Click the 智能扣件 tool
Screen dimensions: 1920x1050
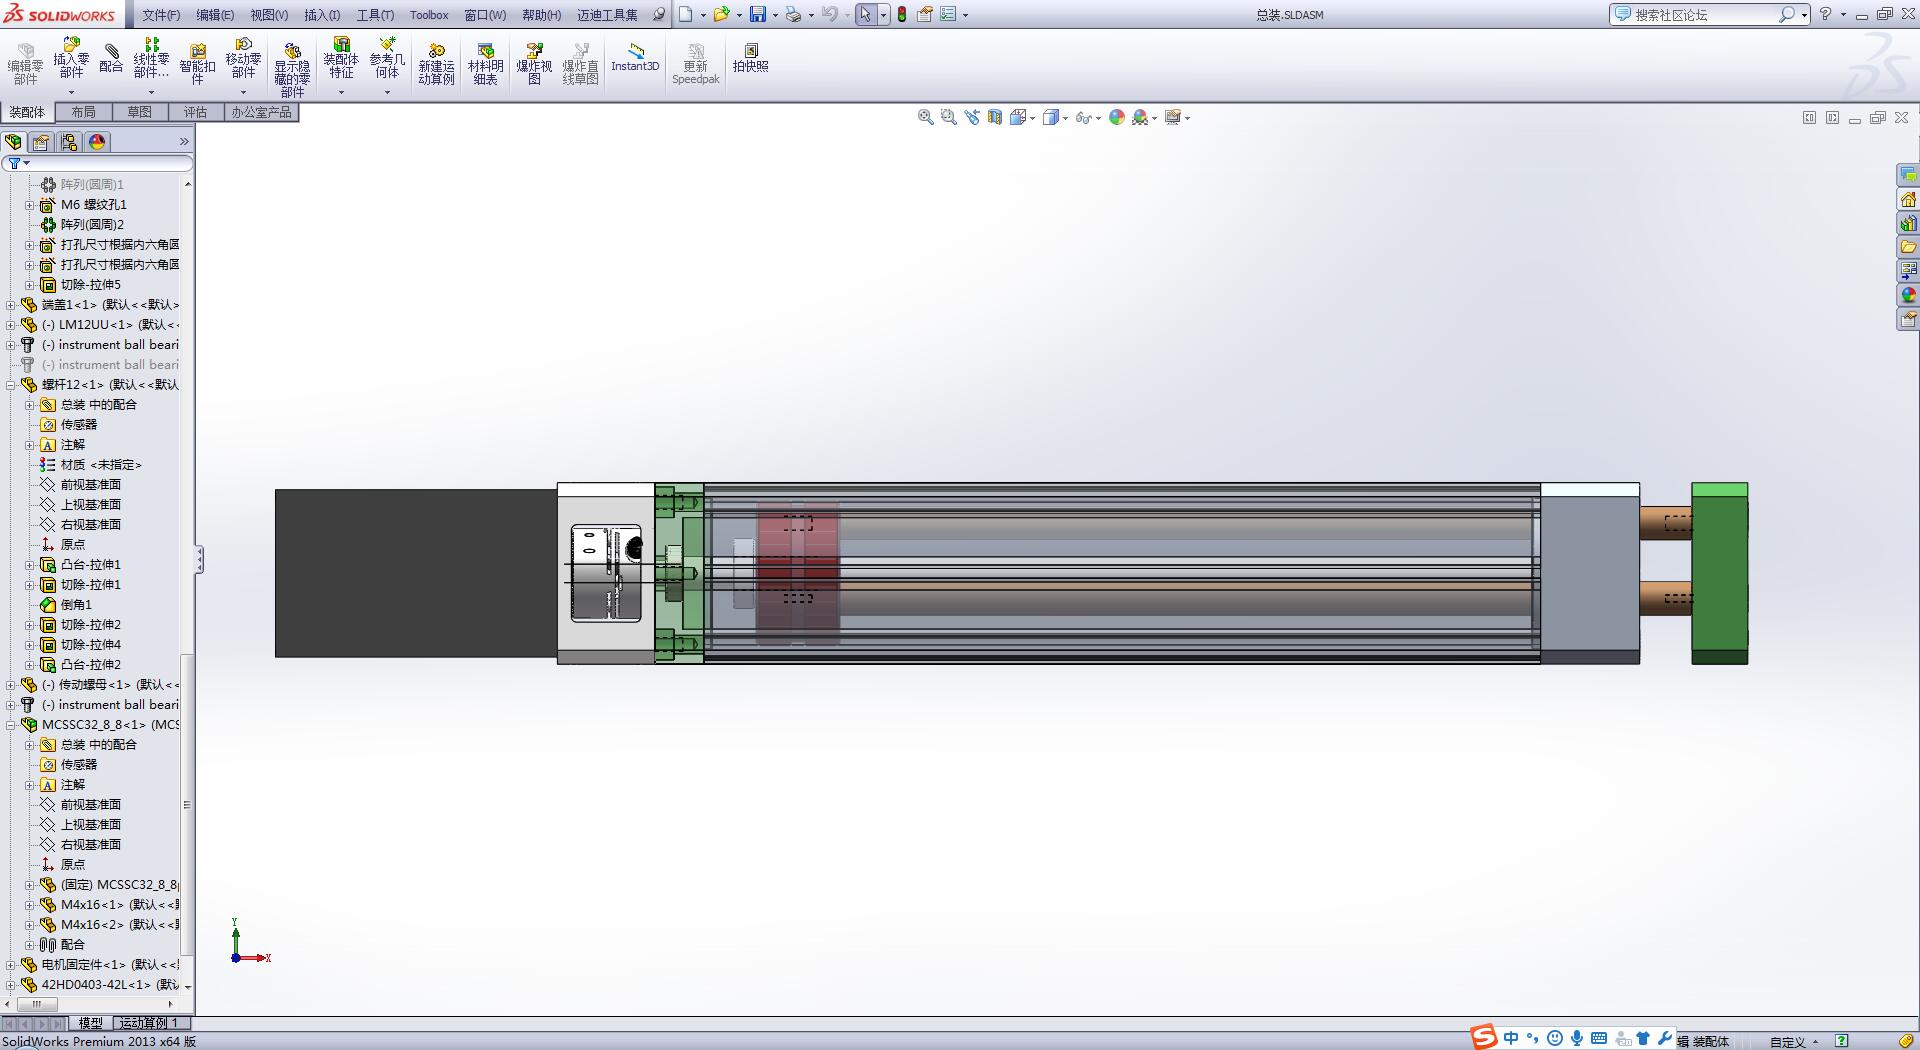(197, 63)
